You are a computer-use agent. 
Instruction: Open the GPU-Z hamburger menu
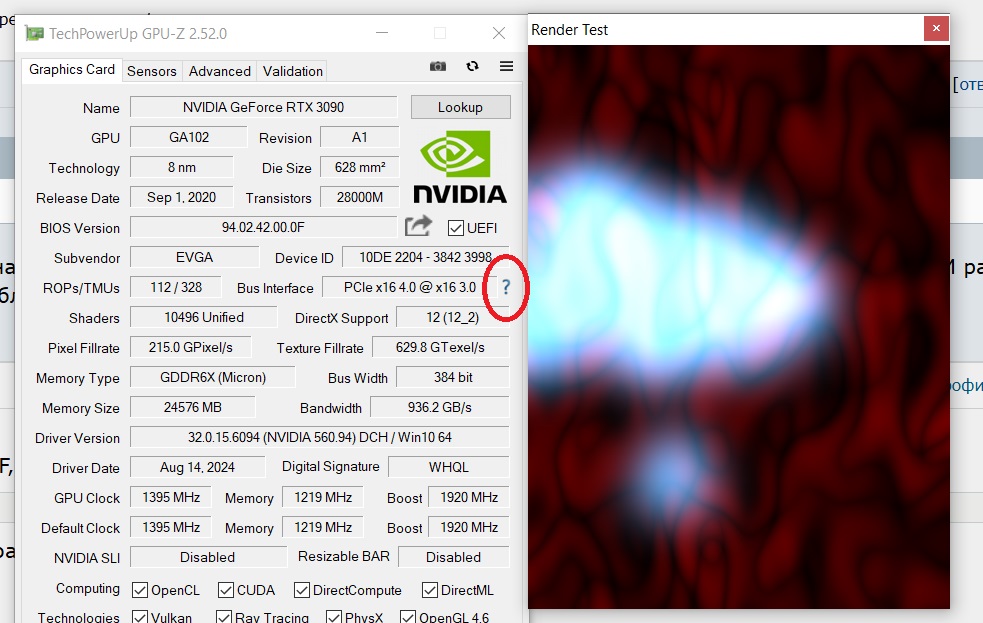(x=507, y=66)
